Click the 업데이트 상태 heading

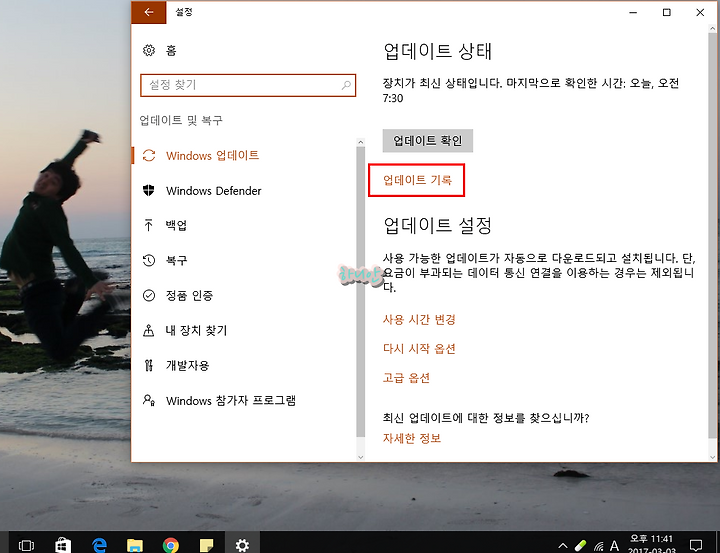click(437, 51)
